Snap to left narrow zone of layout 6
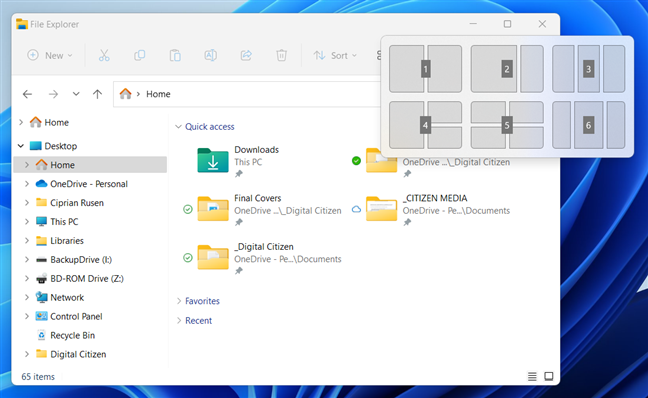 pos(562,125)
